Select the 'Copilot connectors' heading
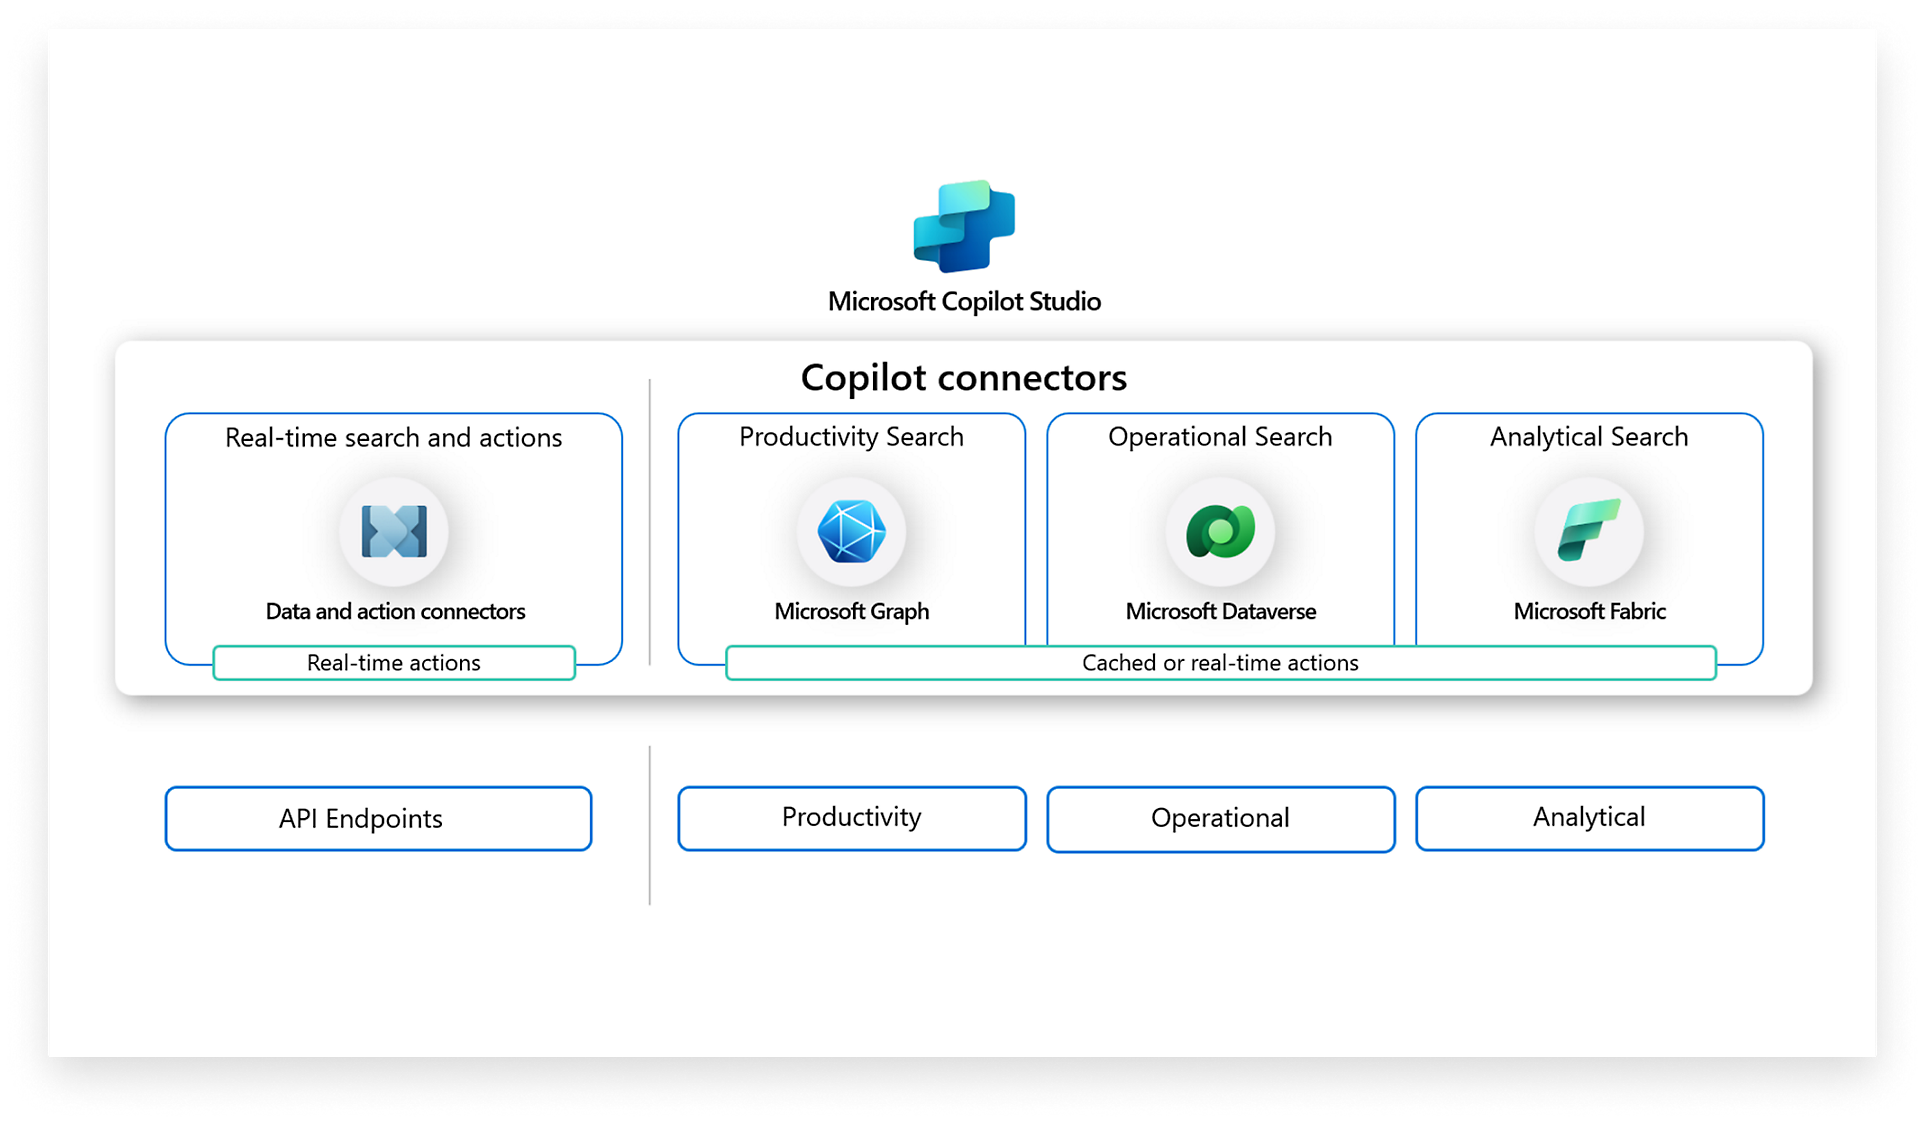The width and height of the screenshot is (1925, 1125). coord(964,378)
